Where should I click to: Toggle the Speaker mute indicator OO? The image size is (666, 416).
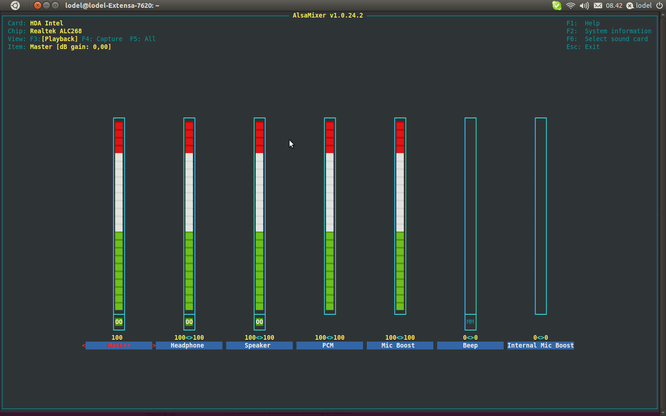(260, 322)
